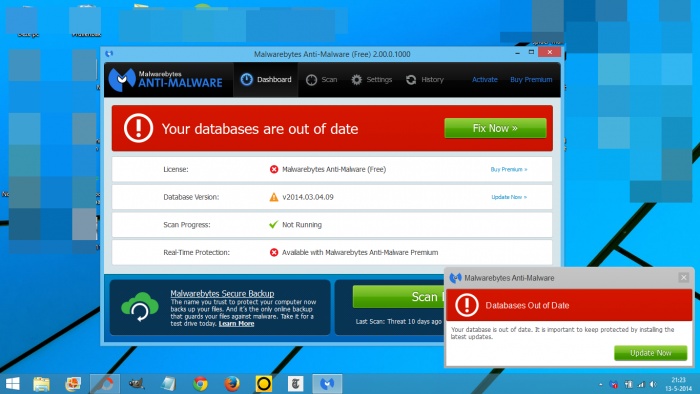Click the Malwarebytes taskbar button
Screen dimensions: 700x394
[x=327, y=384]
